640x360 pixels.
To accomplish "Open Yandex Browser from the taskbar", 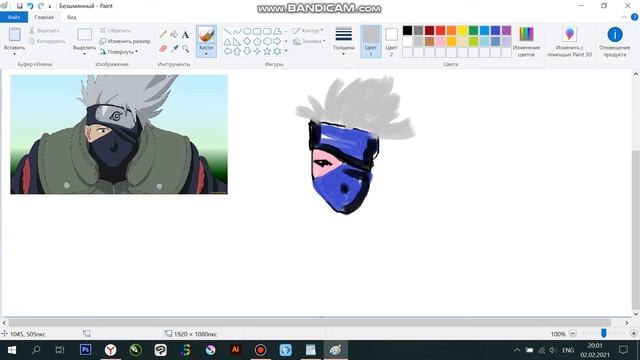I will [111, 350].
